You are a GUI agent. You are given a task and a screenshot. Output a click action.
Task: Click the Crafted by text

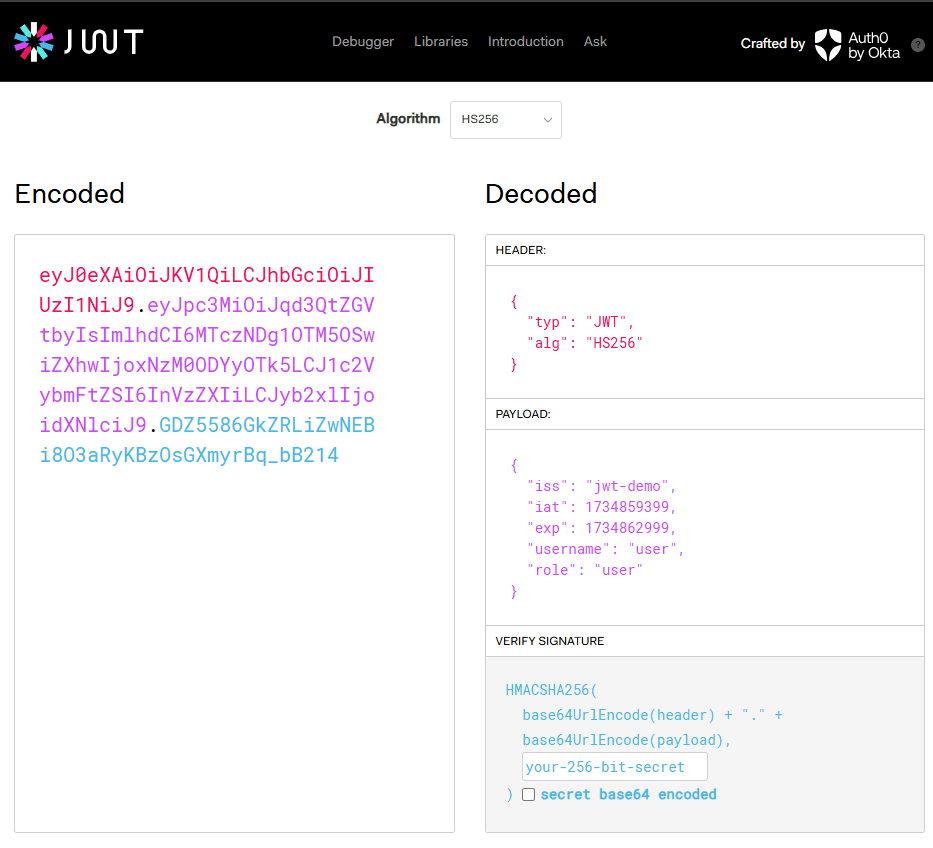tap(772, 43)
